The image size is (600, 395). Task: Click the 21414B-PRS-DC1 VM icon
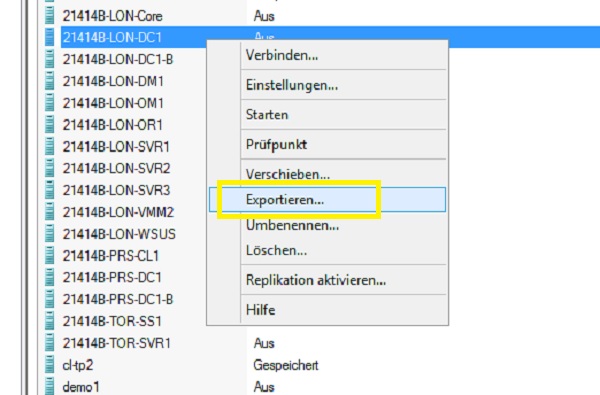(x=49, y=277)
